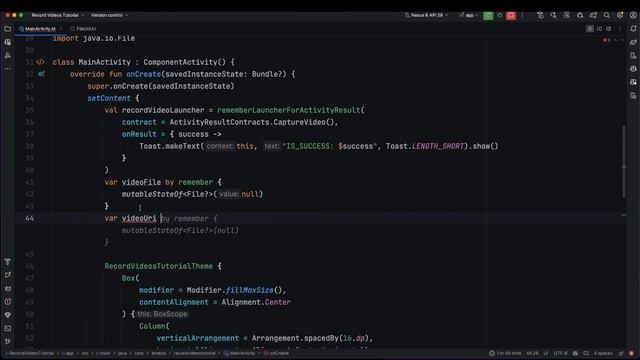This screenshot has width=640, height=360.
Task: Click the editor vertical scrollbar thumb
Action: pyautogui.click(x=623, y=162)
